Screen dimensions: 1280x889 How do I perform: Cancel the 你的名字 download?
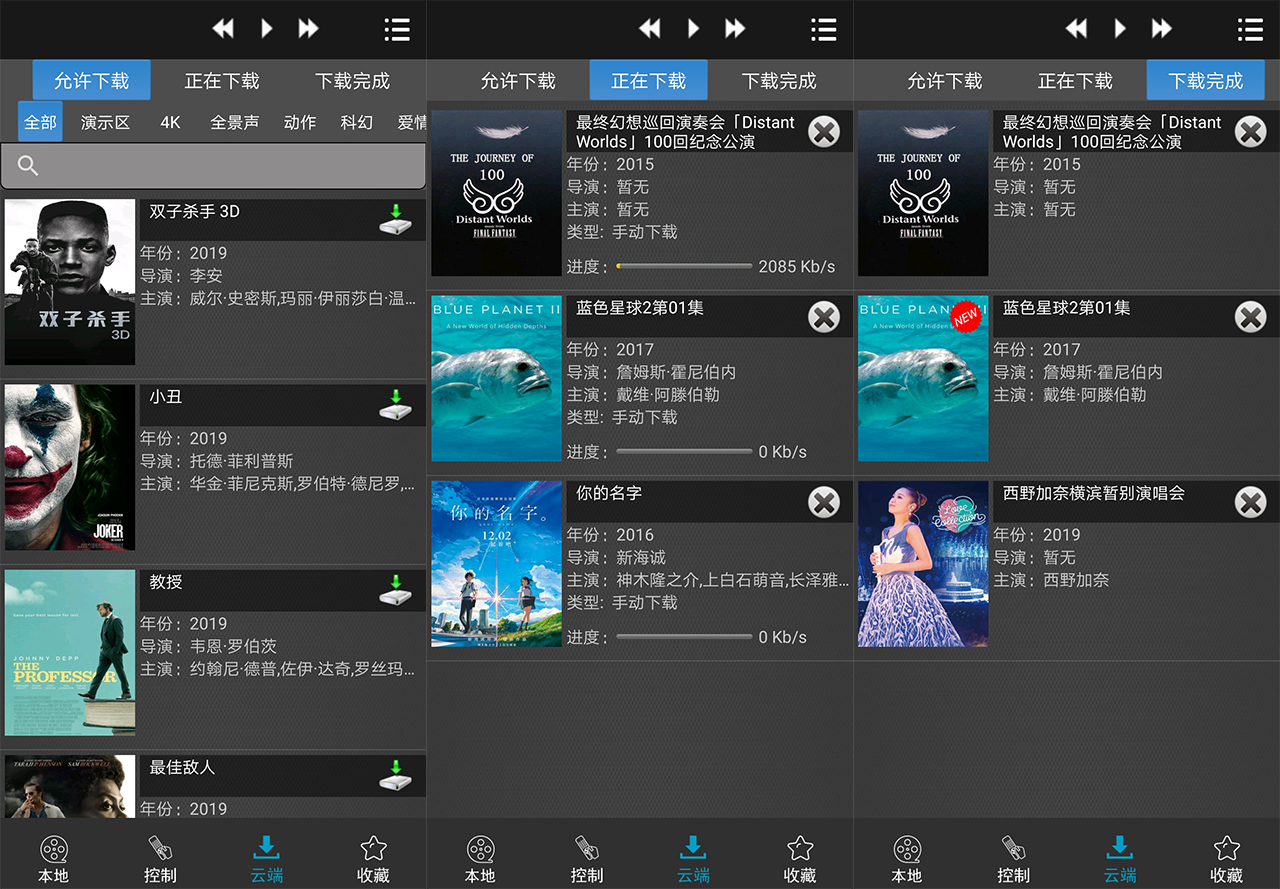(x=823, y=502)
